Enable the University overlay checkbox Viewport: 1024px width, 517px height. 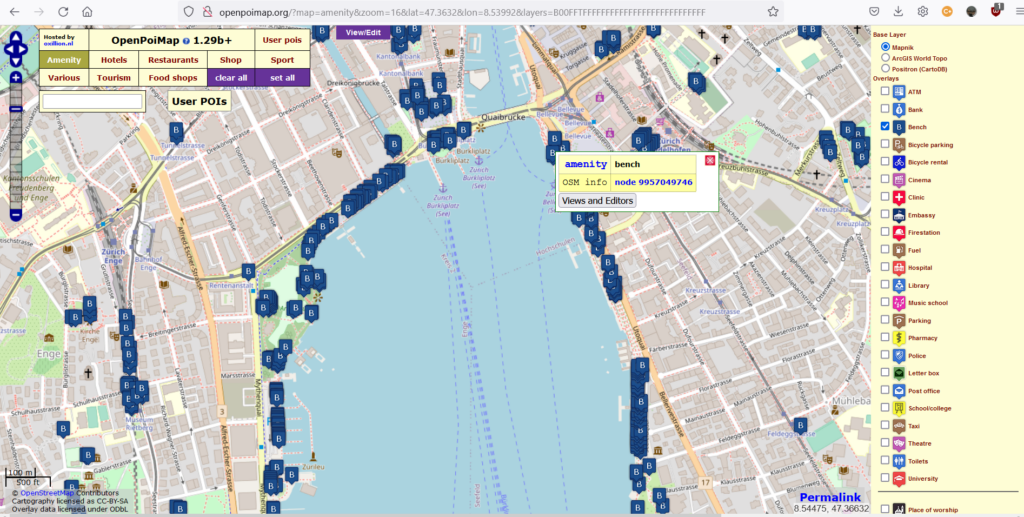pos(885,478)
